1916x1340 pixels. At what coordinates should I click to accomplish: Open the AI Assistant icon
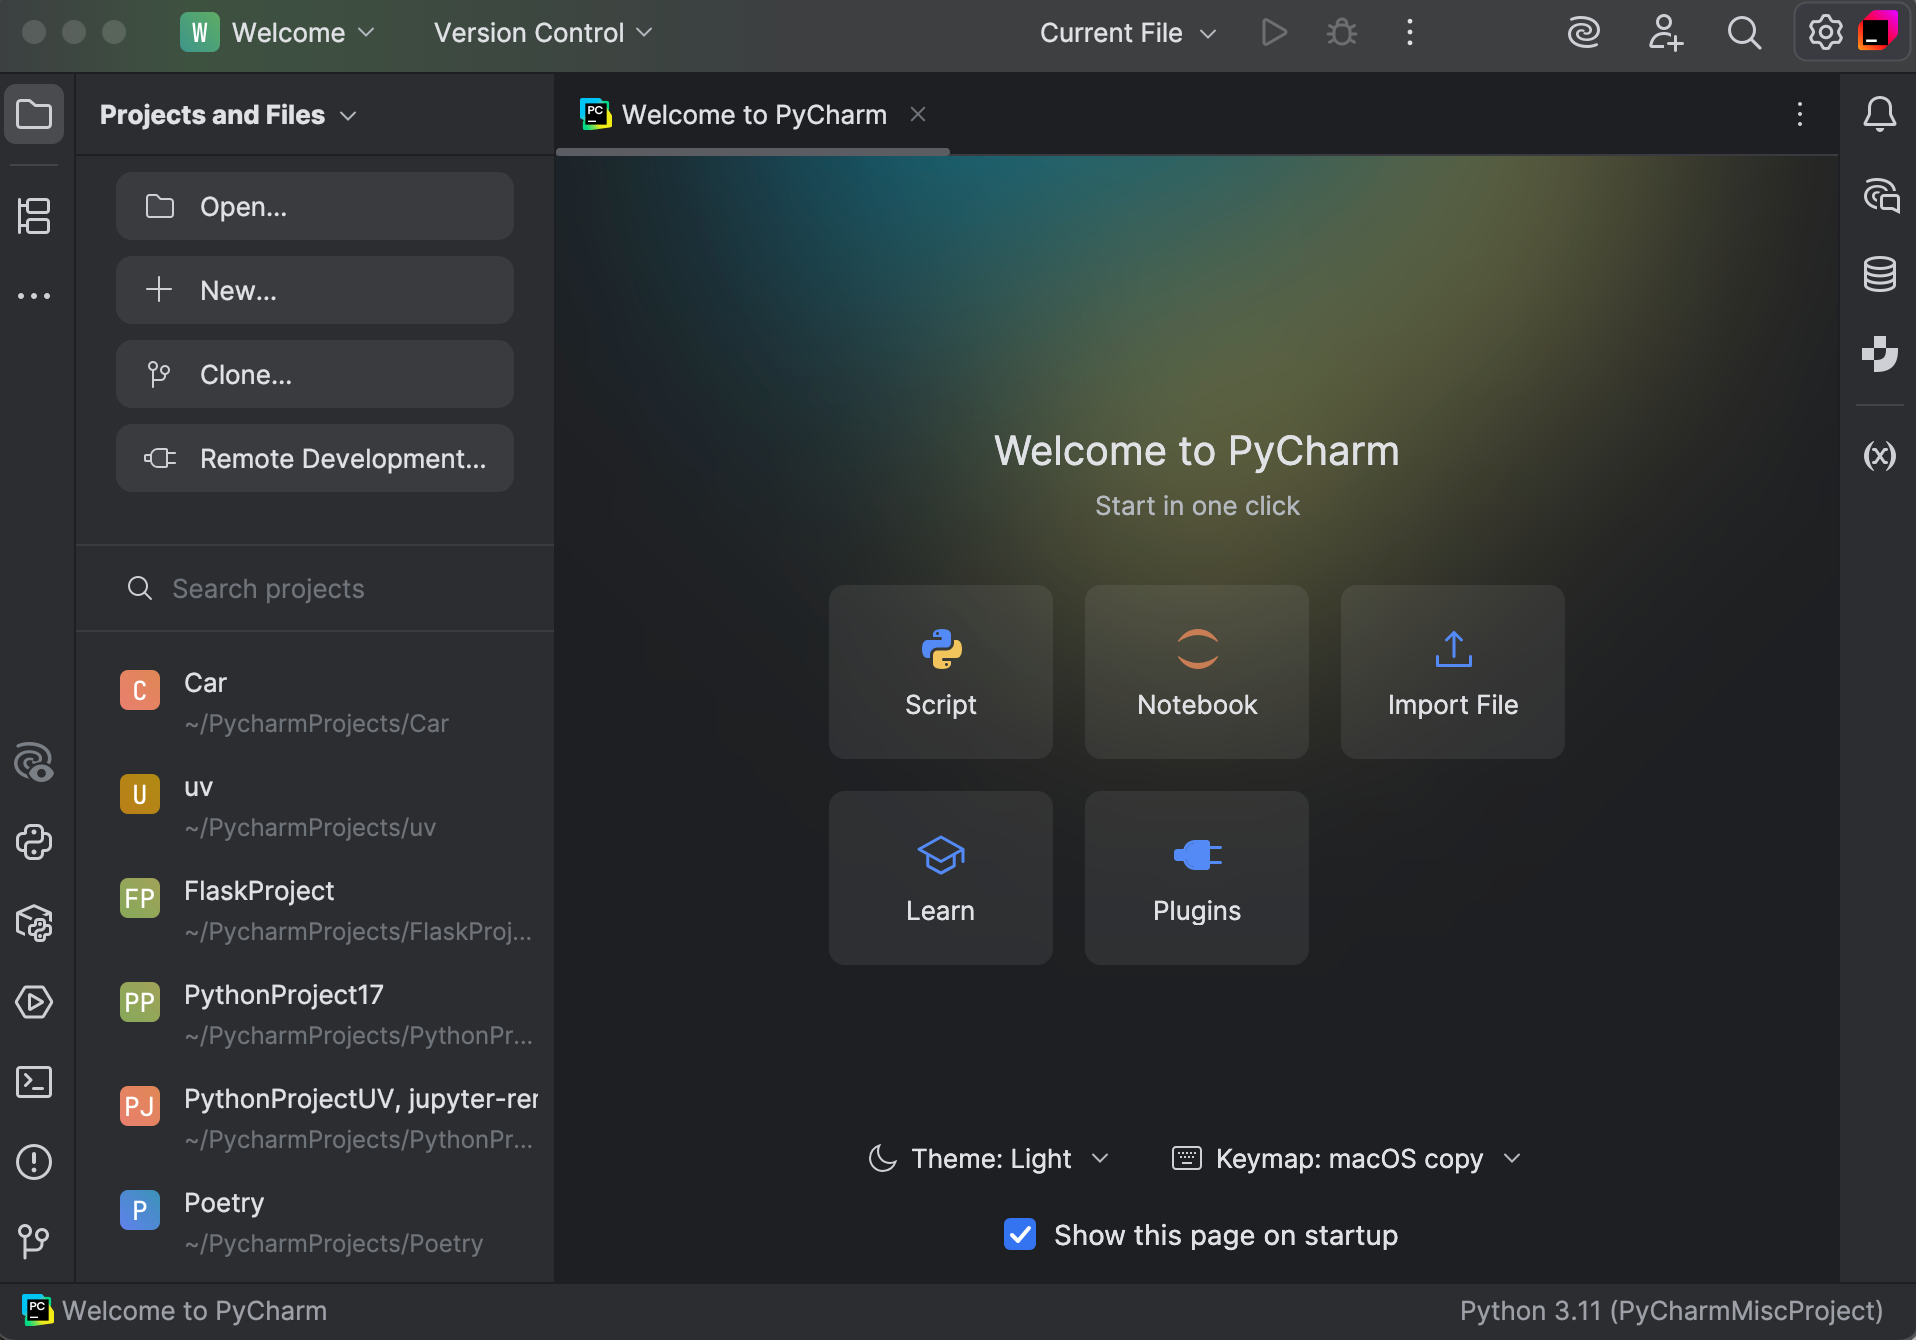pos(1583,32)
